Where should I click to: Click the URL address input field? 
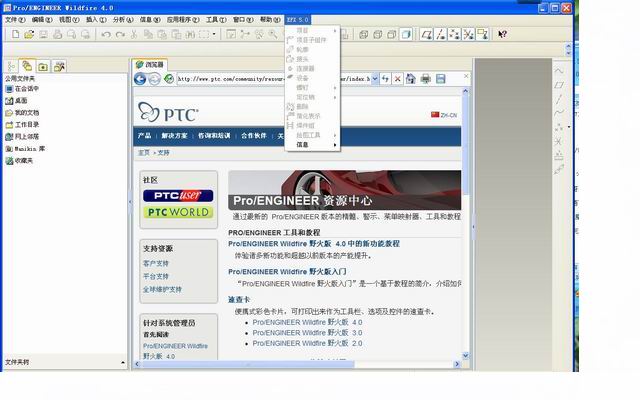[273, 79]
